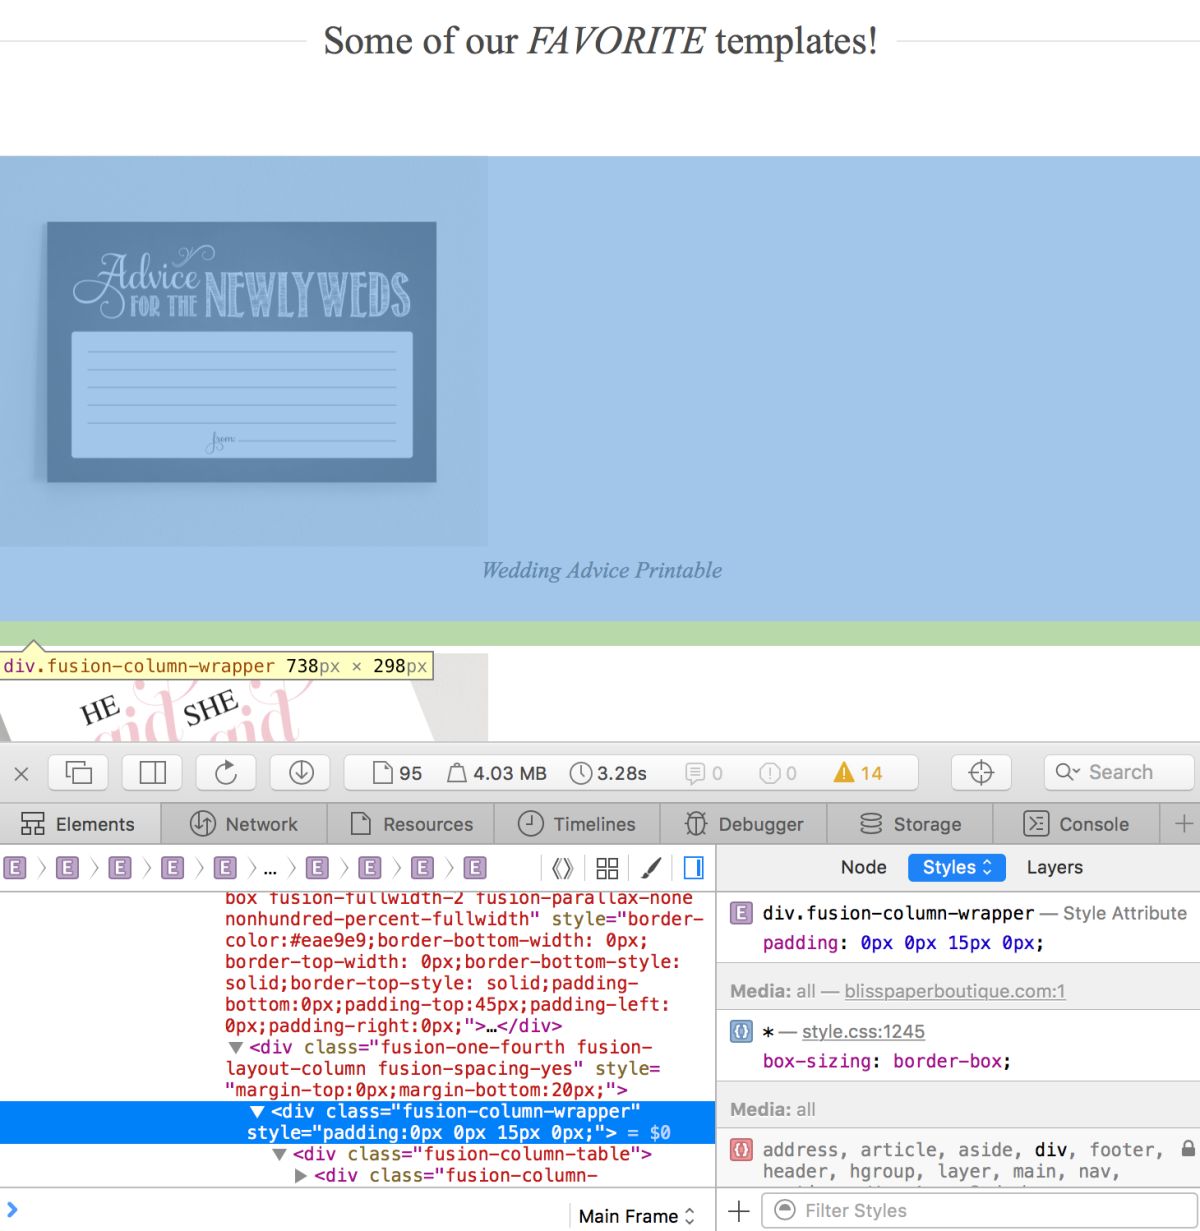Click the Style Attribute element icon
The image size is (1200, 1231).
pos(741,913)
